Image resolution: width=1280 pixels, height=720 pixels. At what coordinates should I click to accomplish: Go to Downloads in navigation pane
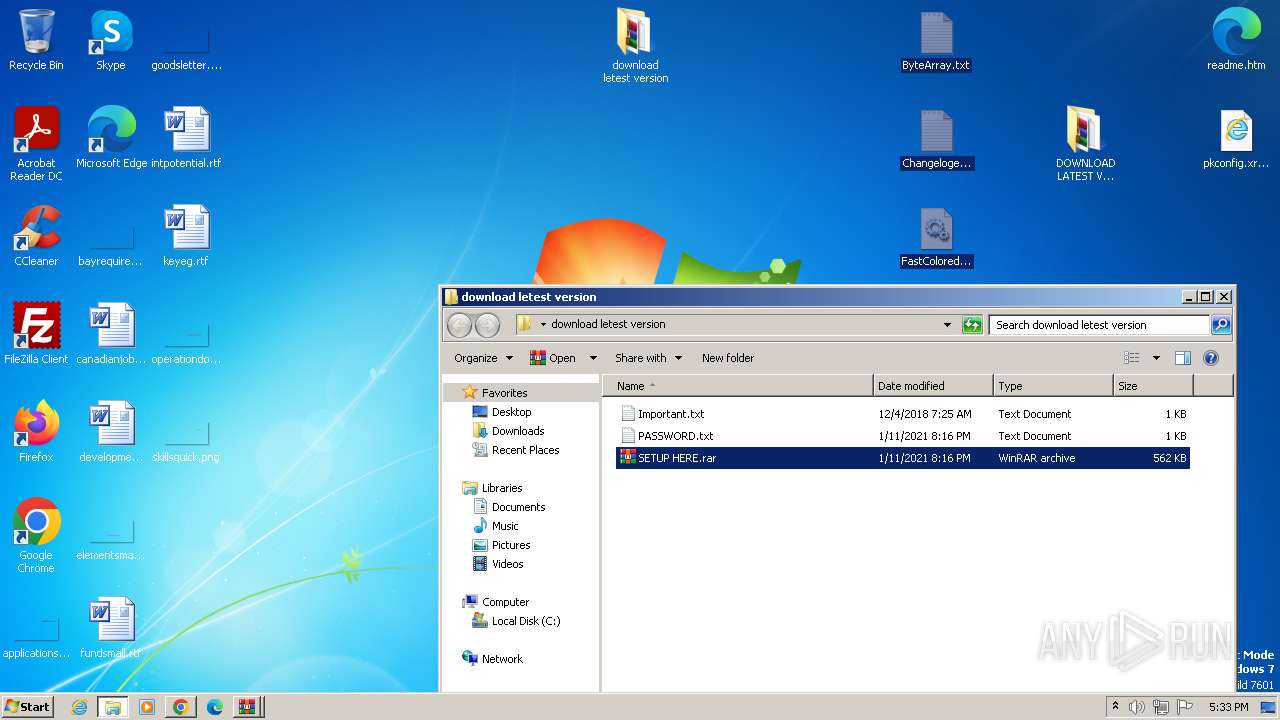click(517, 431)
